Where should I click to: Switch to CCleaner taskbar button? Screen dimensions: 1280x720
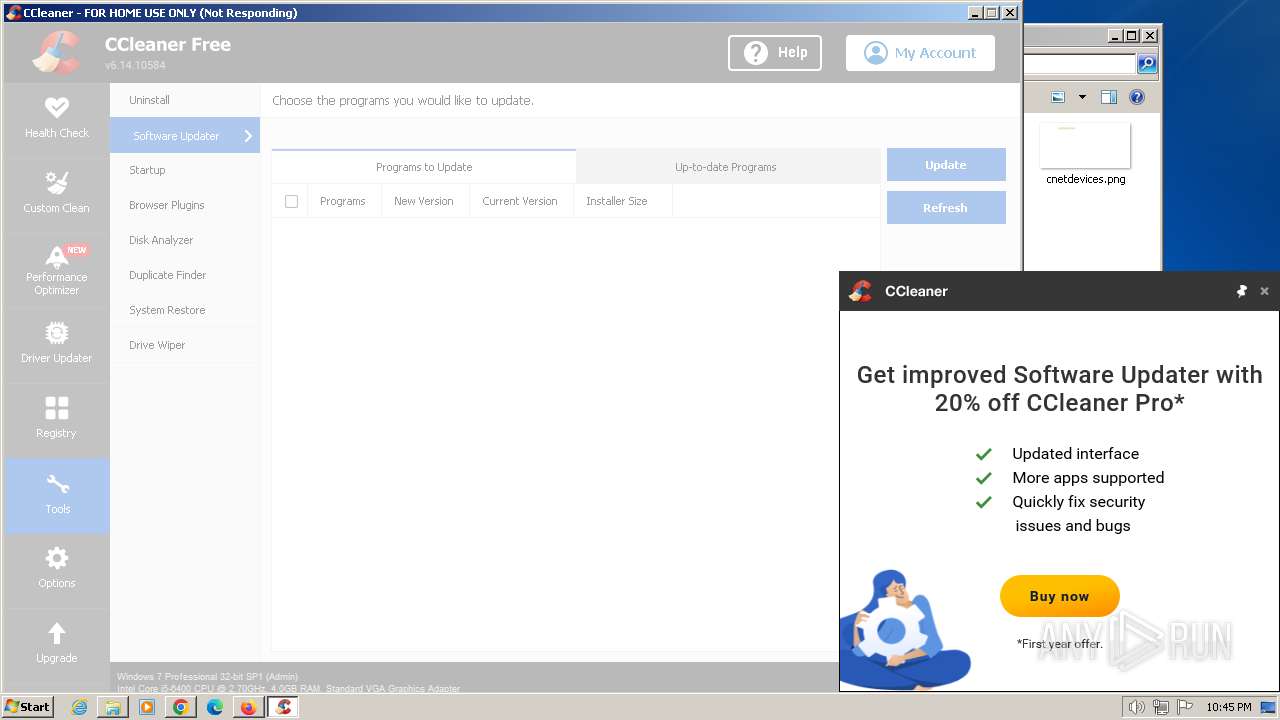[x=283, y=707]
